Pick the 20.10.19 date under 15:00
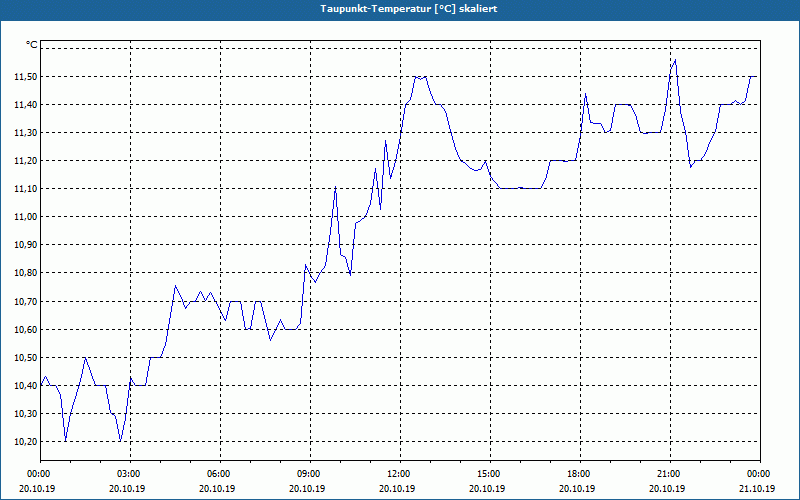This screenshot has height=500, width=800. point(487,488)
